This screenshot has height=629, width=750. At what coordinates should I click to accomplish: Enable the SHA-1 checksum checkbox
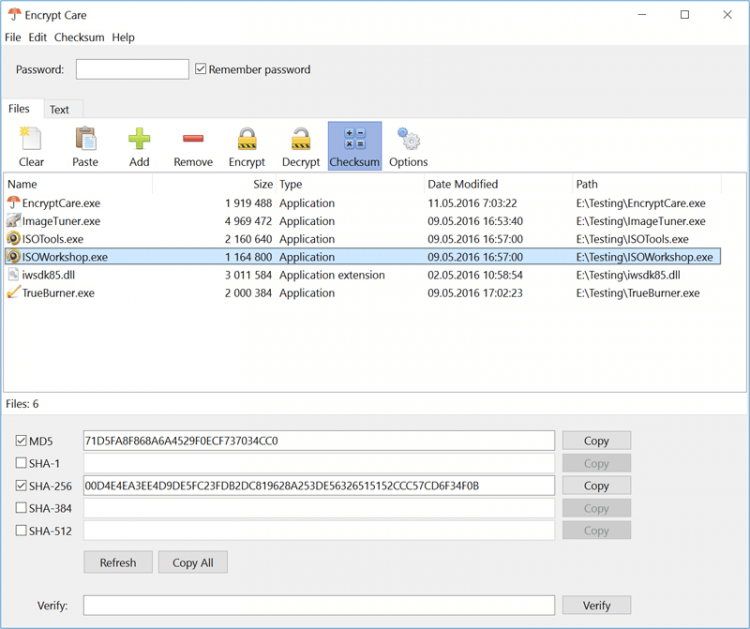tap(22, 463)
